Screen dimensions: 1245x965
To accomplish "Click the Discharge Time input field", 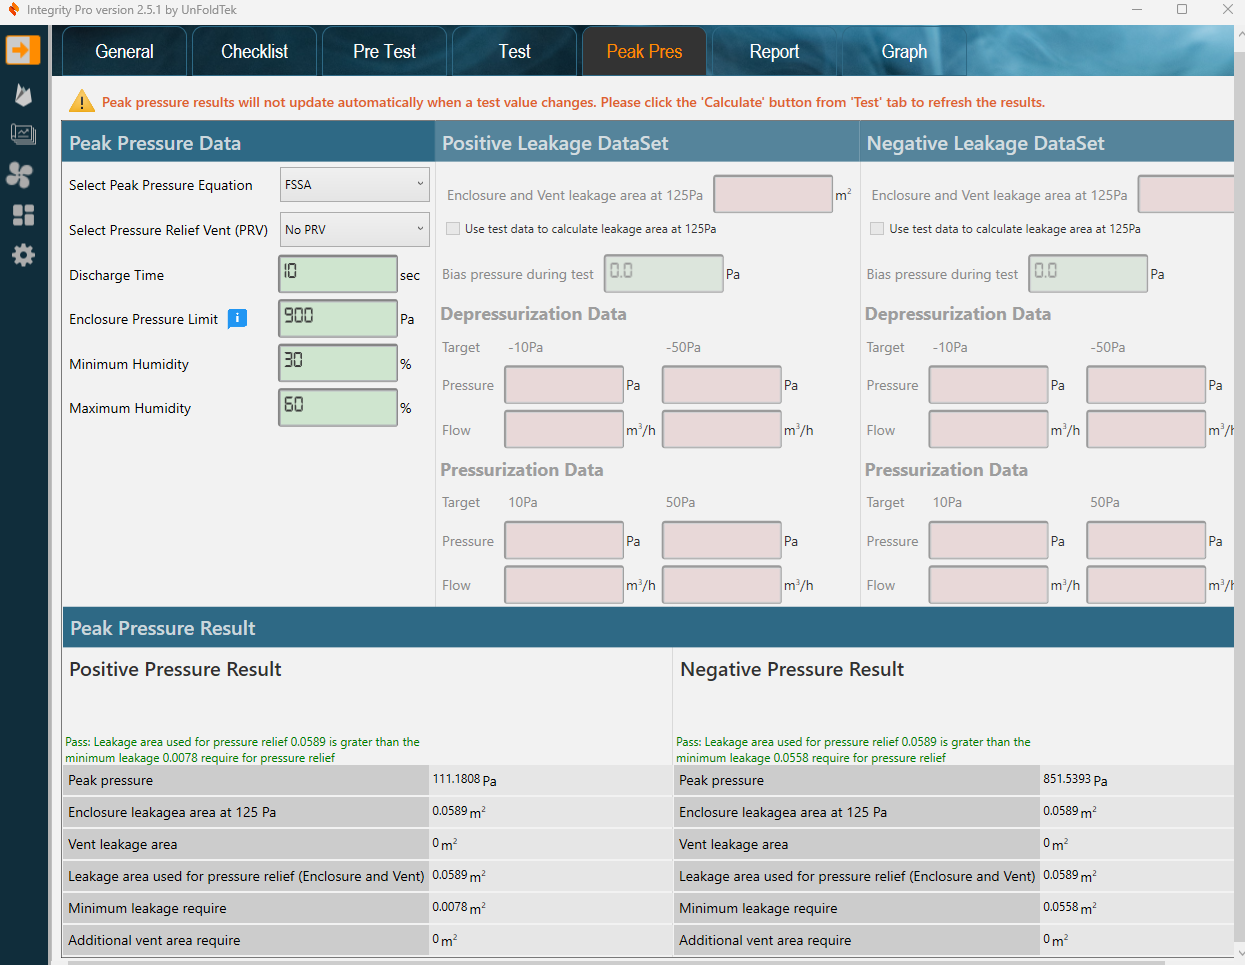I will [338, 274].
